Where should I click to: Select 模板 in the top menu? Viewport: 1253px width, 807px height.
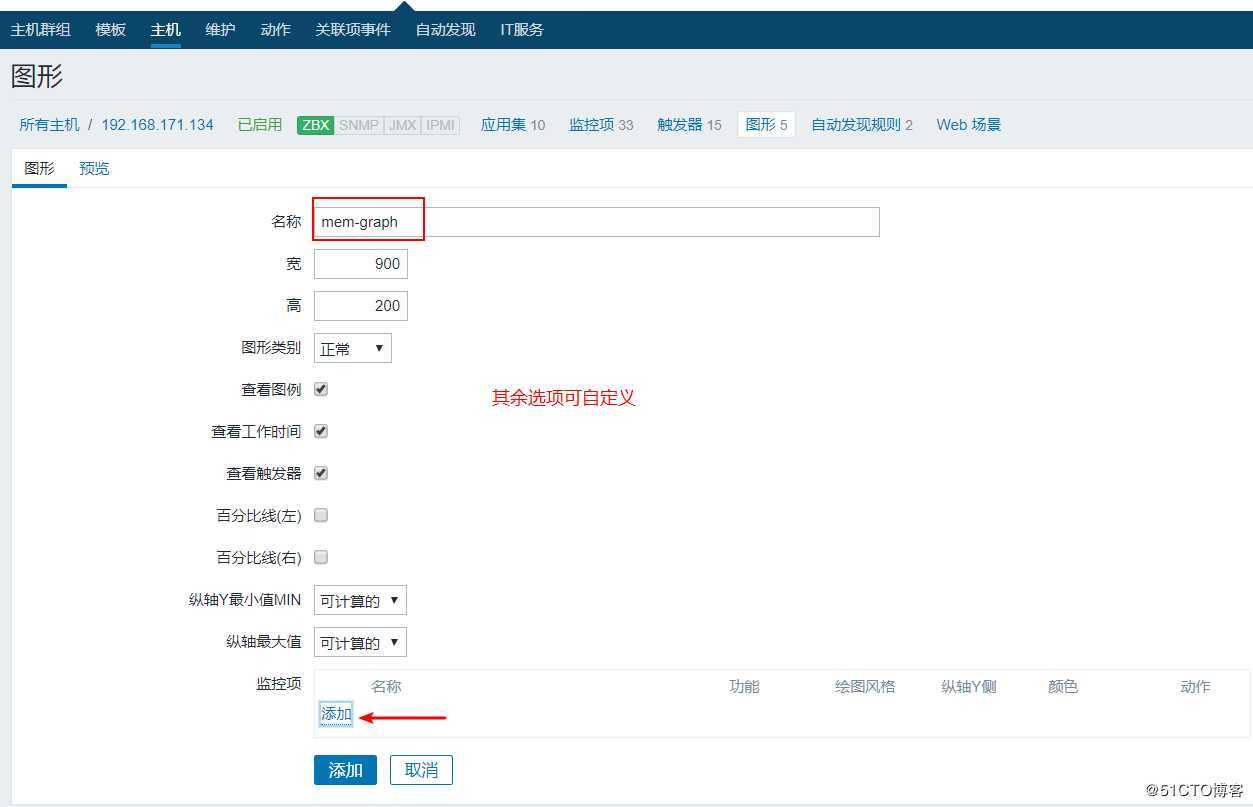coord(110,29)
